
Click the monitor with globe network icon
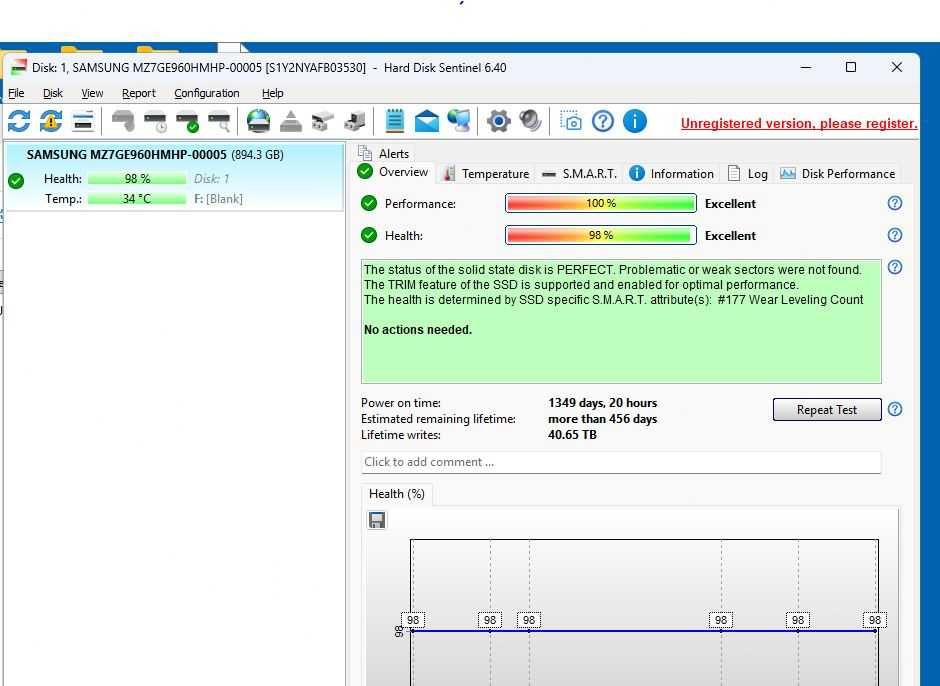459,121
